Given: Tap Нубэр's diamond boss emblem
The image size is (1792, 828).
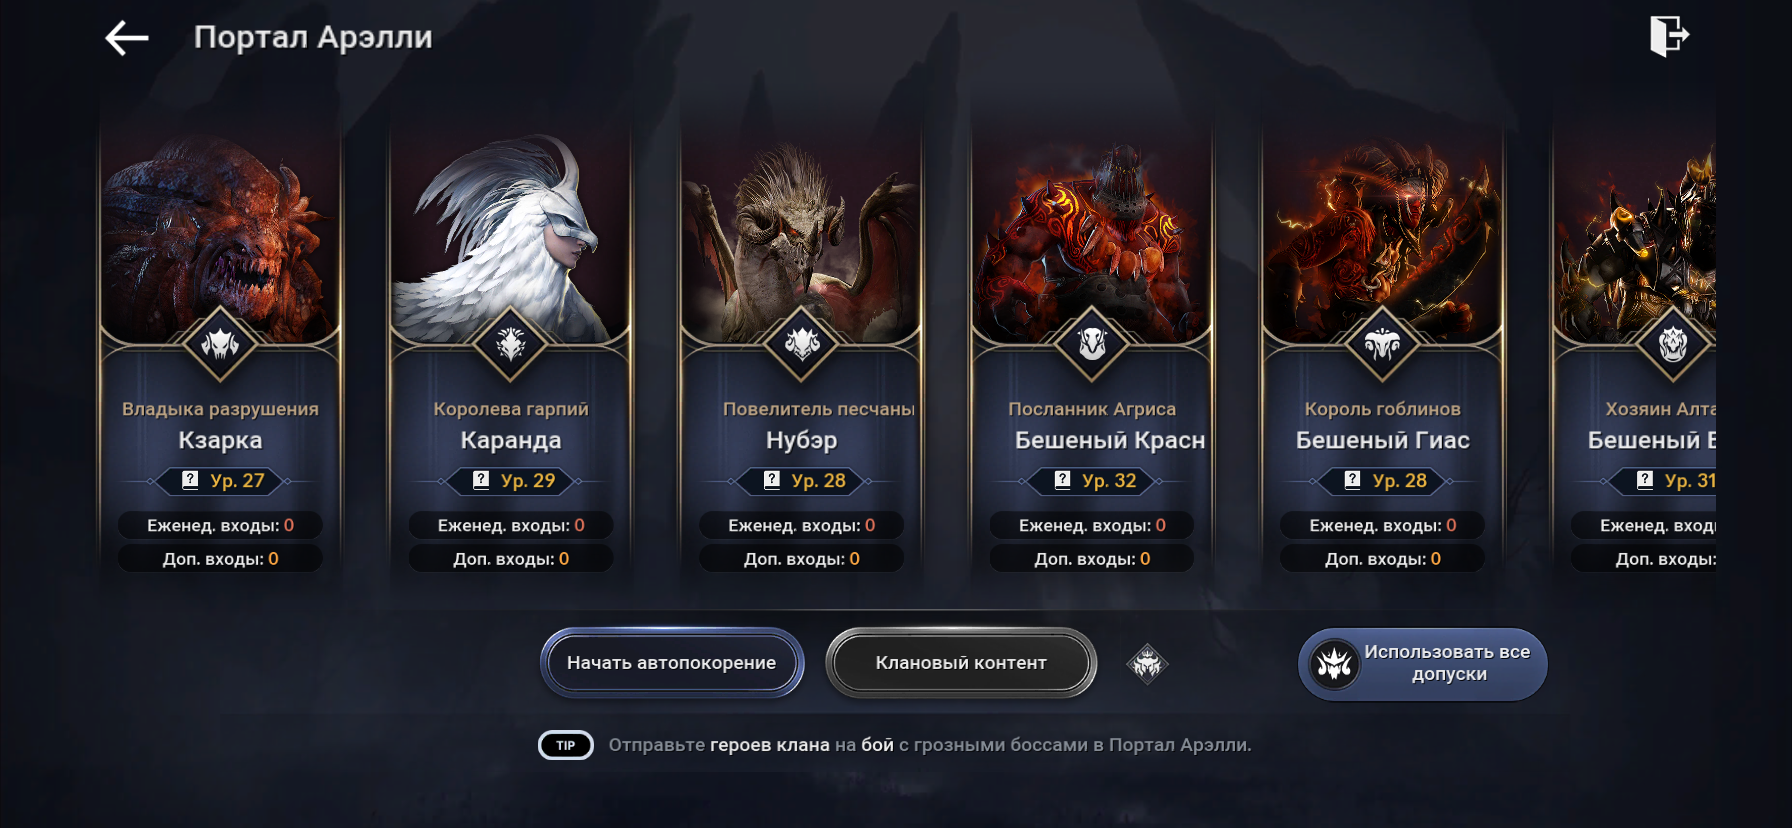Looking at the screenshot, I should [x=801, y=344].
